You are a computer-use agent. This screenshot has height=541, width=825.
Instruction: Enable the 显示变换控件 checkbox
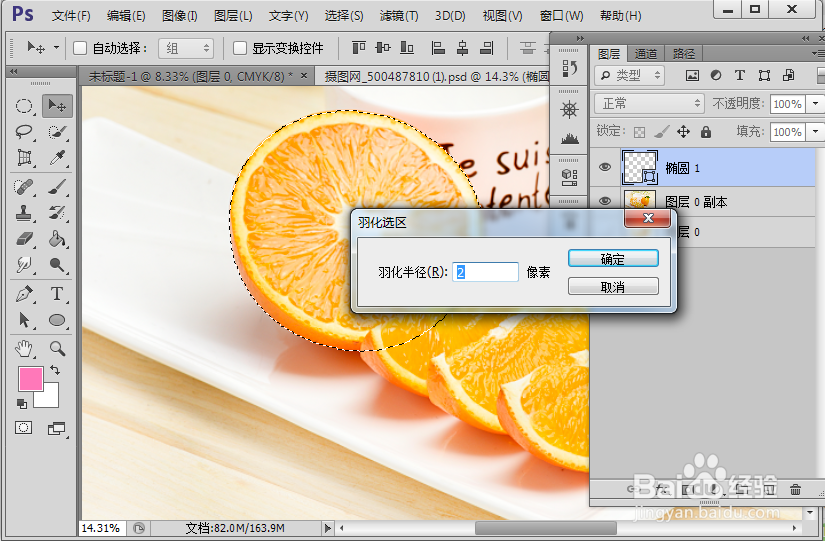click(x=240, y=48)
